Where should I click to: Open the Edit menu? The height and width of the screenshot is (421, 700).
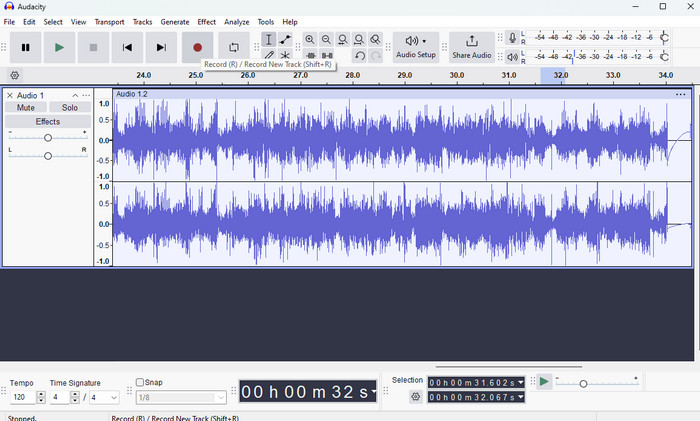click(29, 22)
